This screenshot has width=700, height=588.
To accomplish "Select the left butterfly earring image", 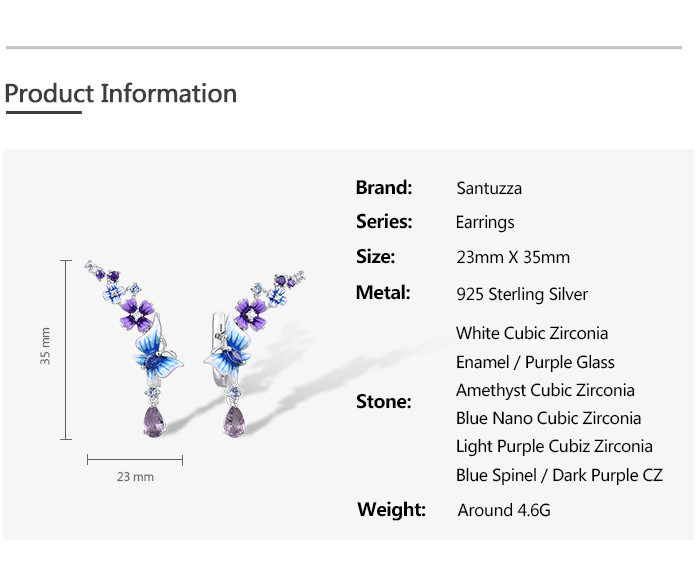I will [141, 345].
